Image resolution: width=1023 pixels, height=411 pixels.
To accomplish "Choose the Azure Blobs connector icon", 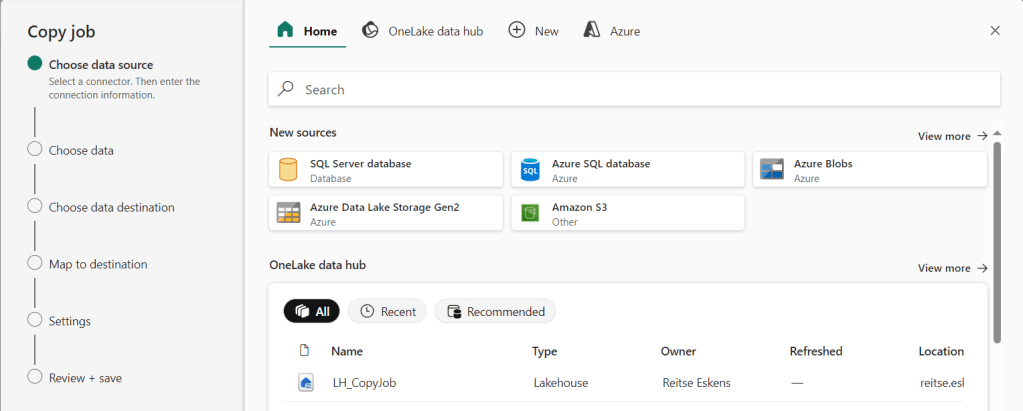I will coord(772,170).
